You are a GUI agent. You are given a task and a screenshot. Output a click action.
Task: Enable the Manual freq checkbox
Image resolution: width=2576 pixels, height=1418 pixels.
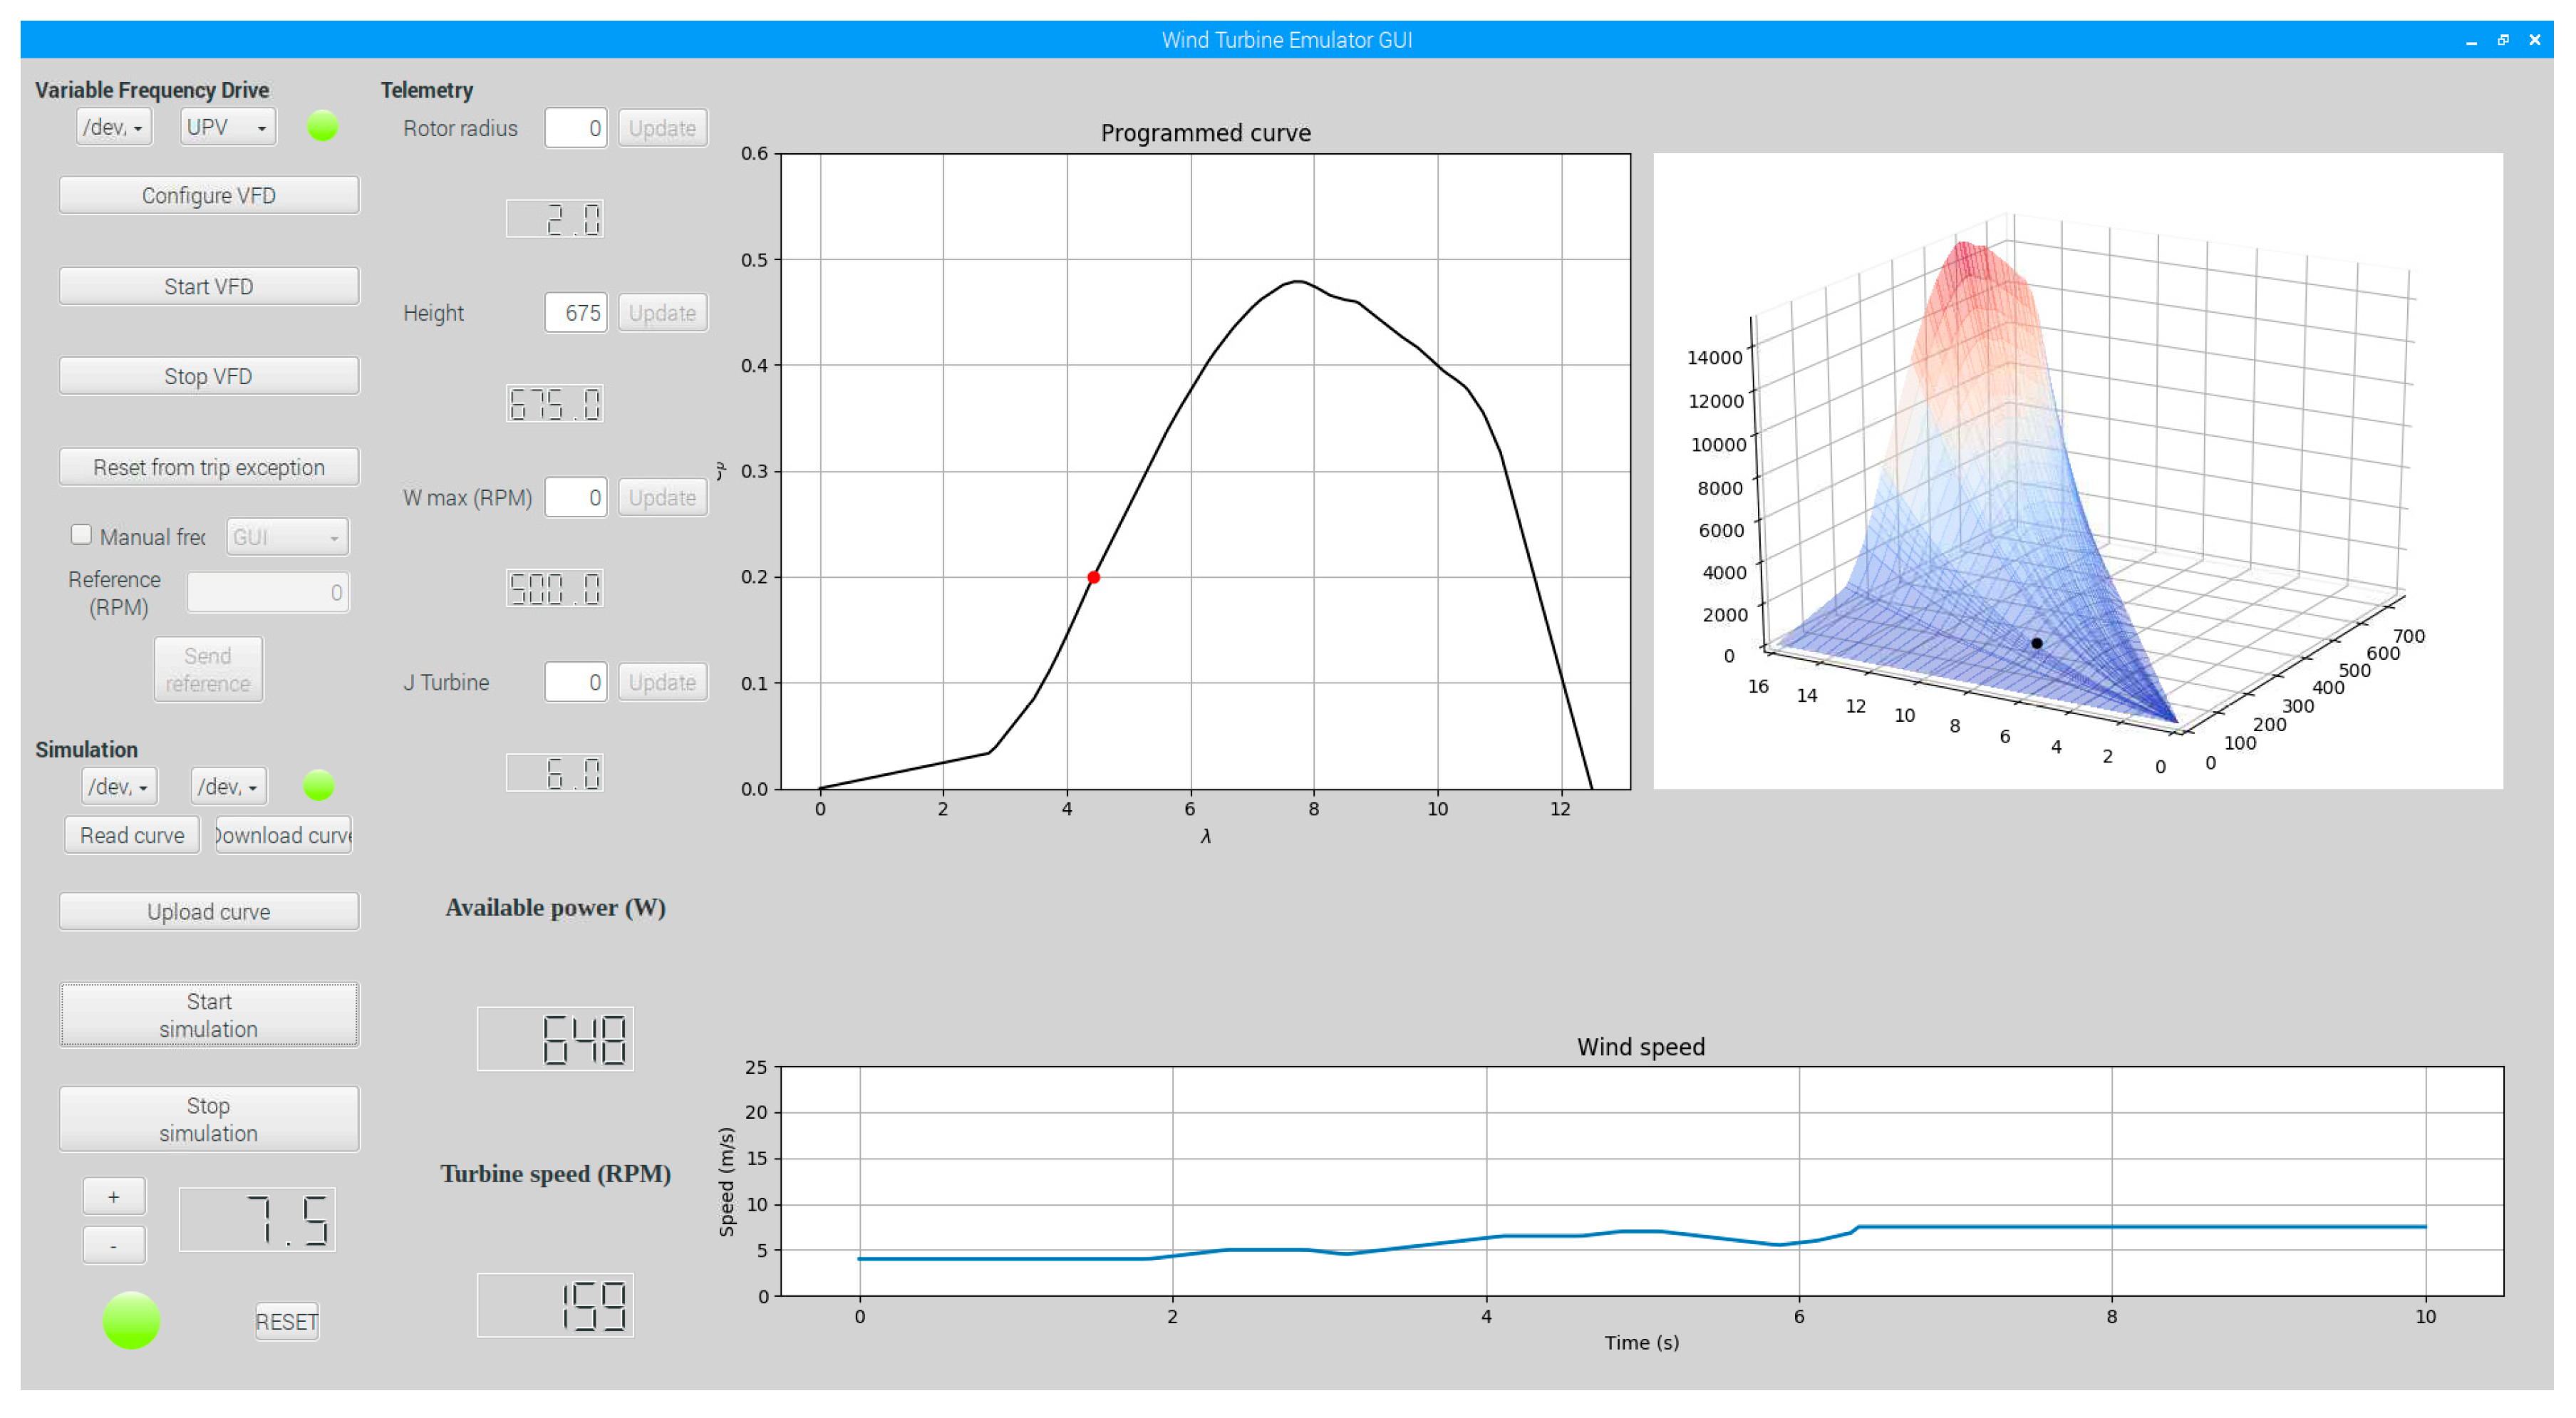click(81, 535)
